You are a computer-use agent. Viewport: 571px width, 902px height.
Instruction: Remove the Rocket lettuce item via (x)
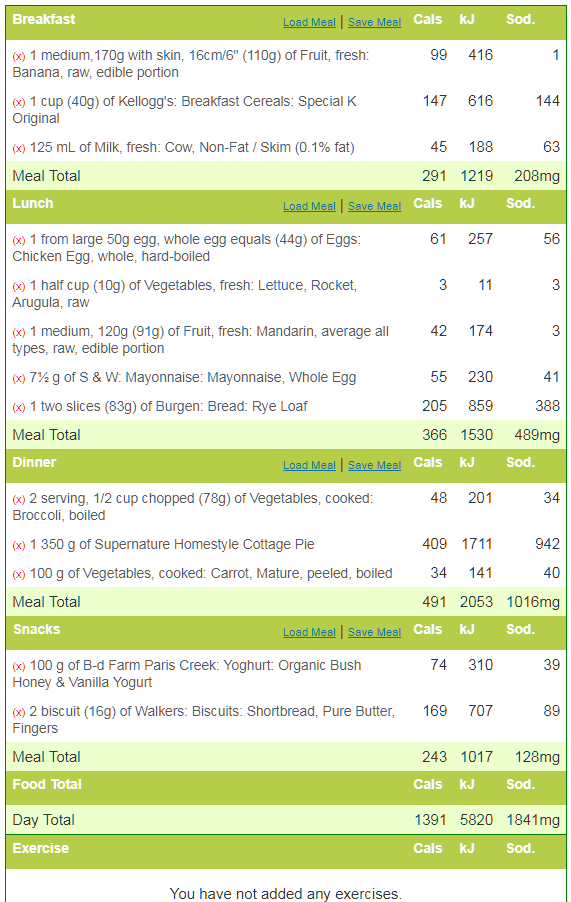pos(19,286)
